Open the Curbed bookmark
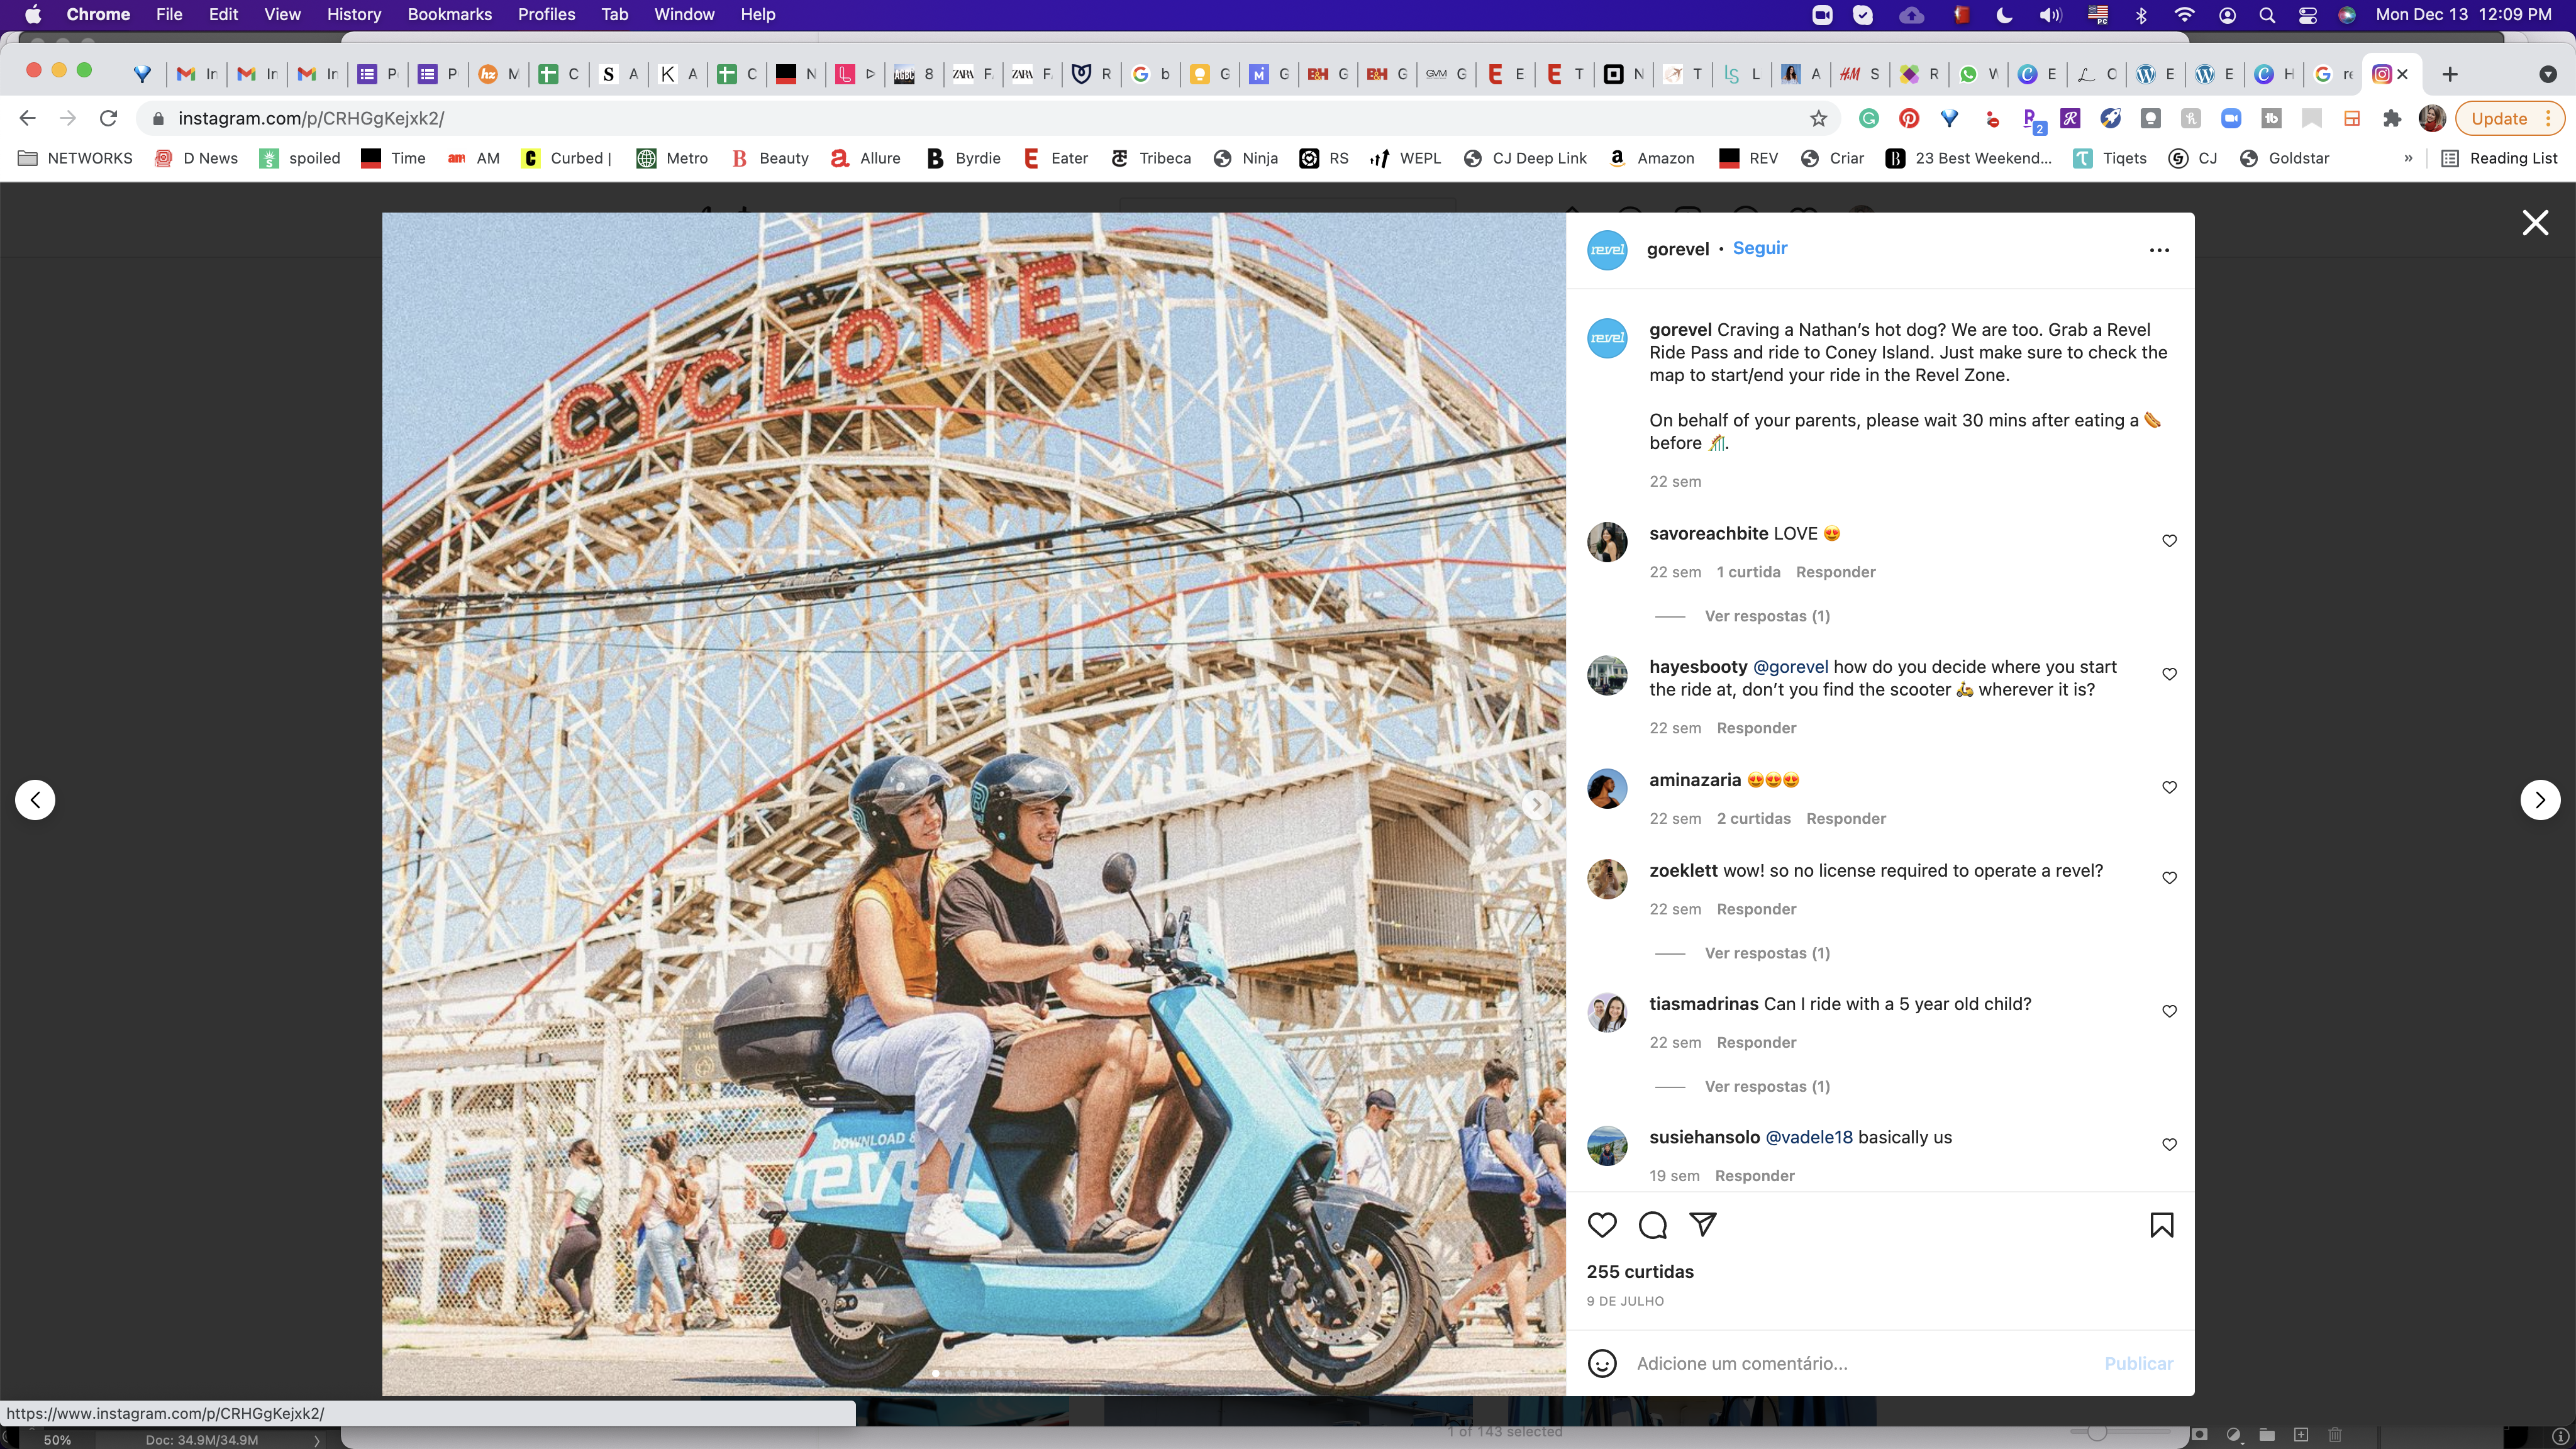The width and height of the screenshot is (2576, 1449). [x=567, y=158]
